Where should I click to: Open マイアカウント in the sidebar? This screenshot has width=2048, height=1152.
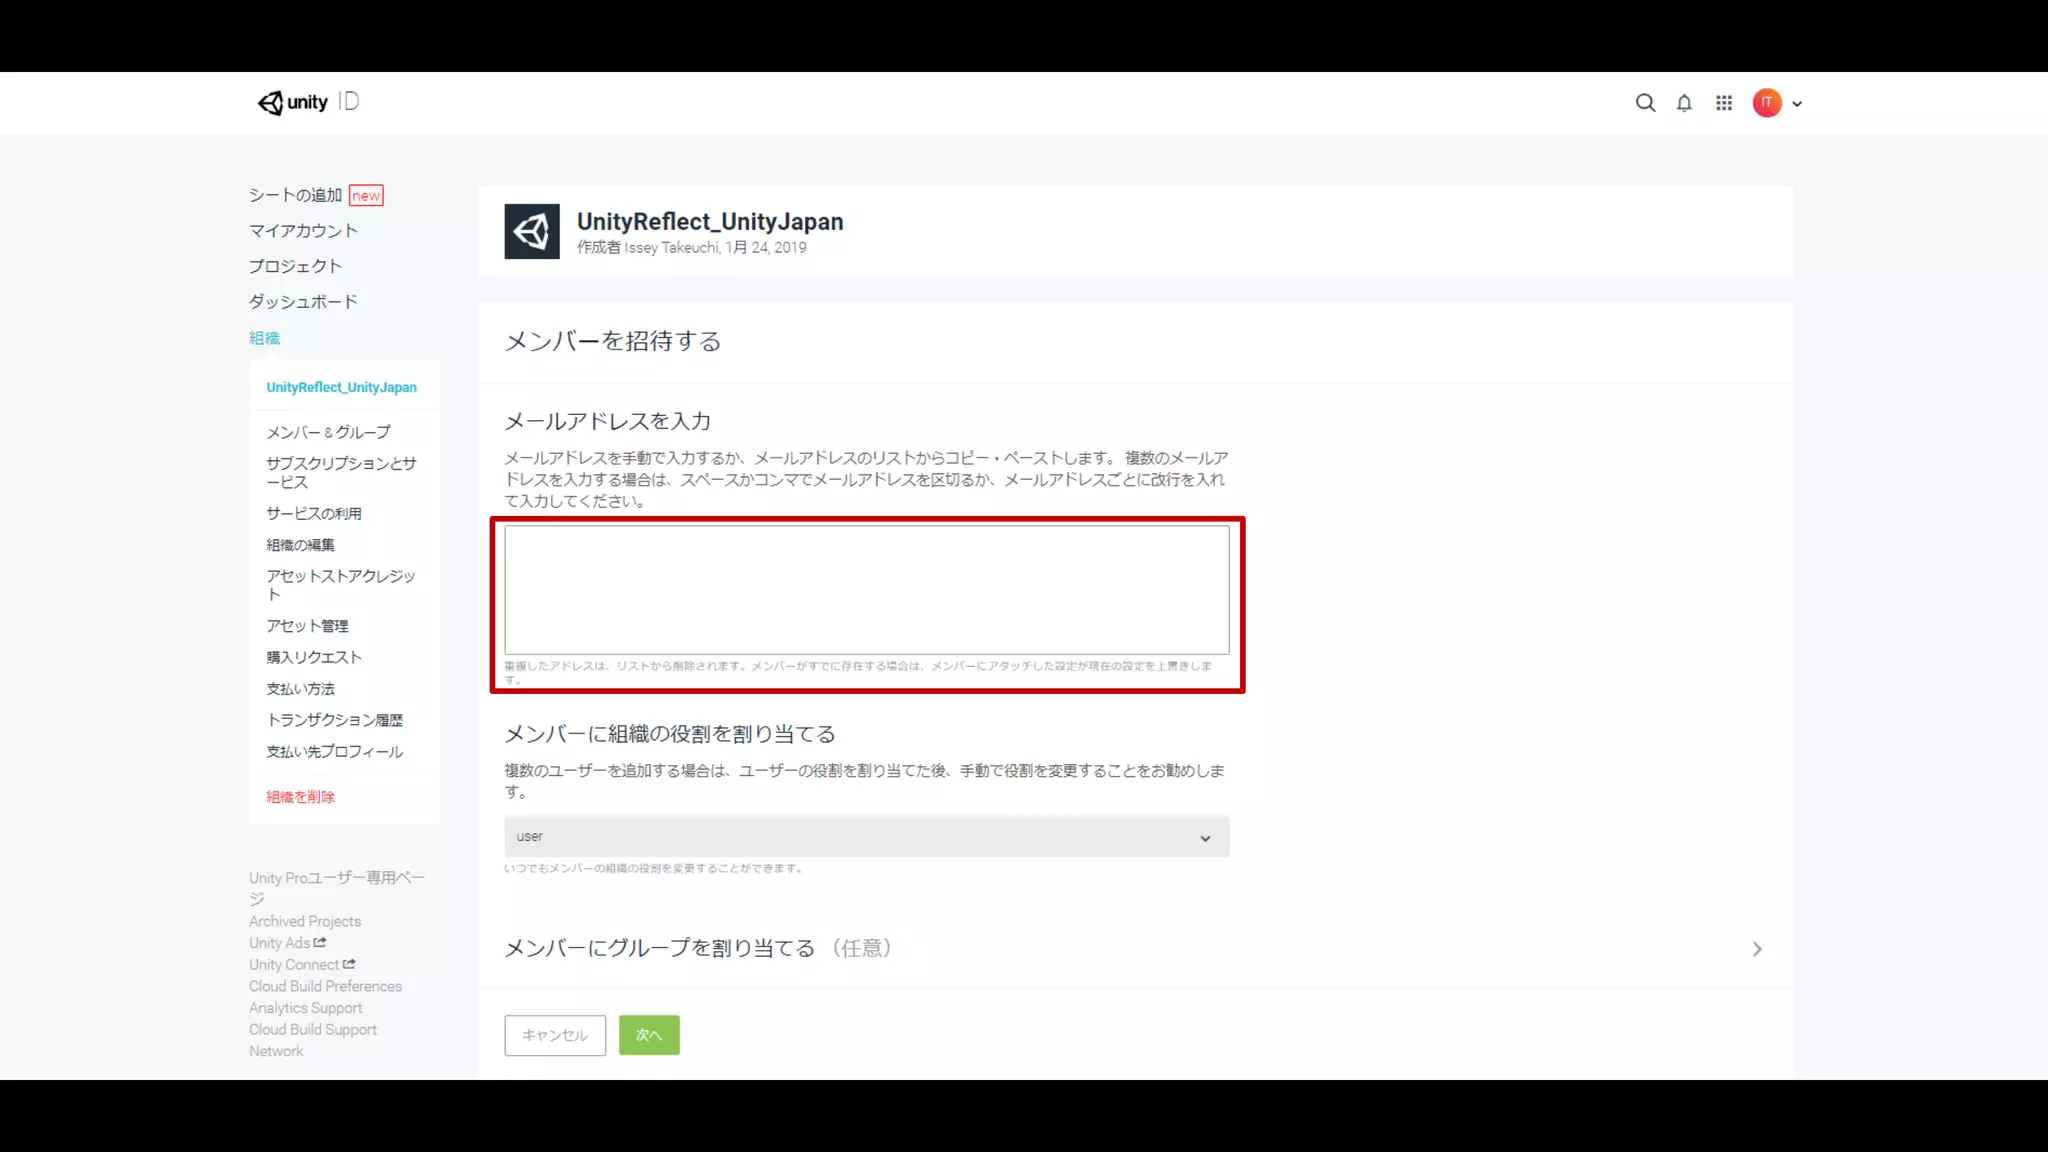click(x=303, y=231)
